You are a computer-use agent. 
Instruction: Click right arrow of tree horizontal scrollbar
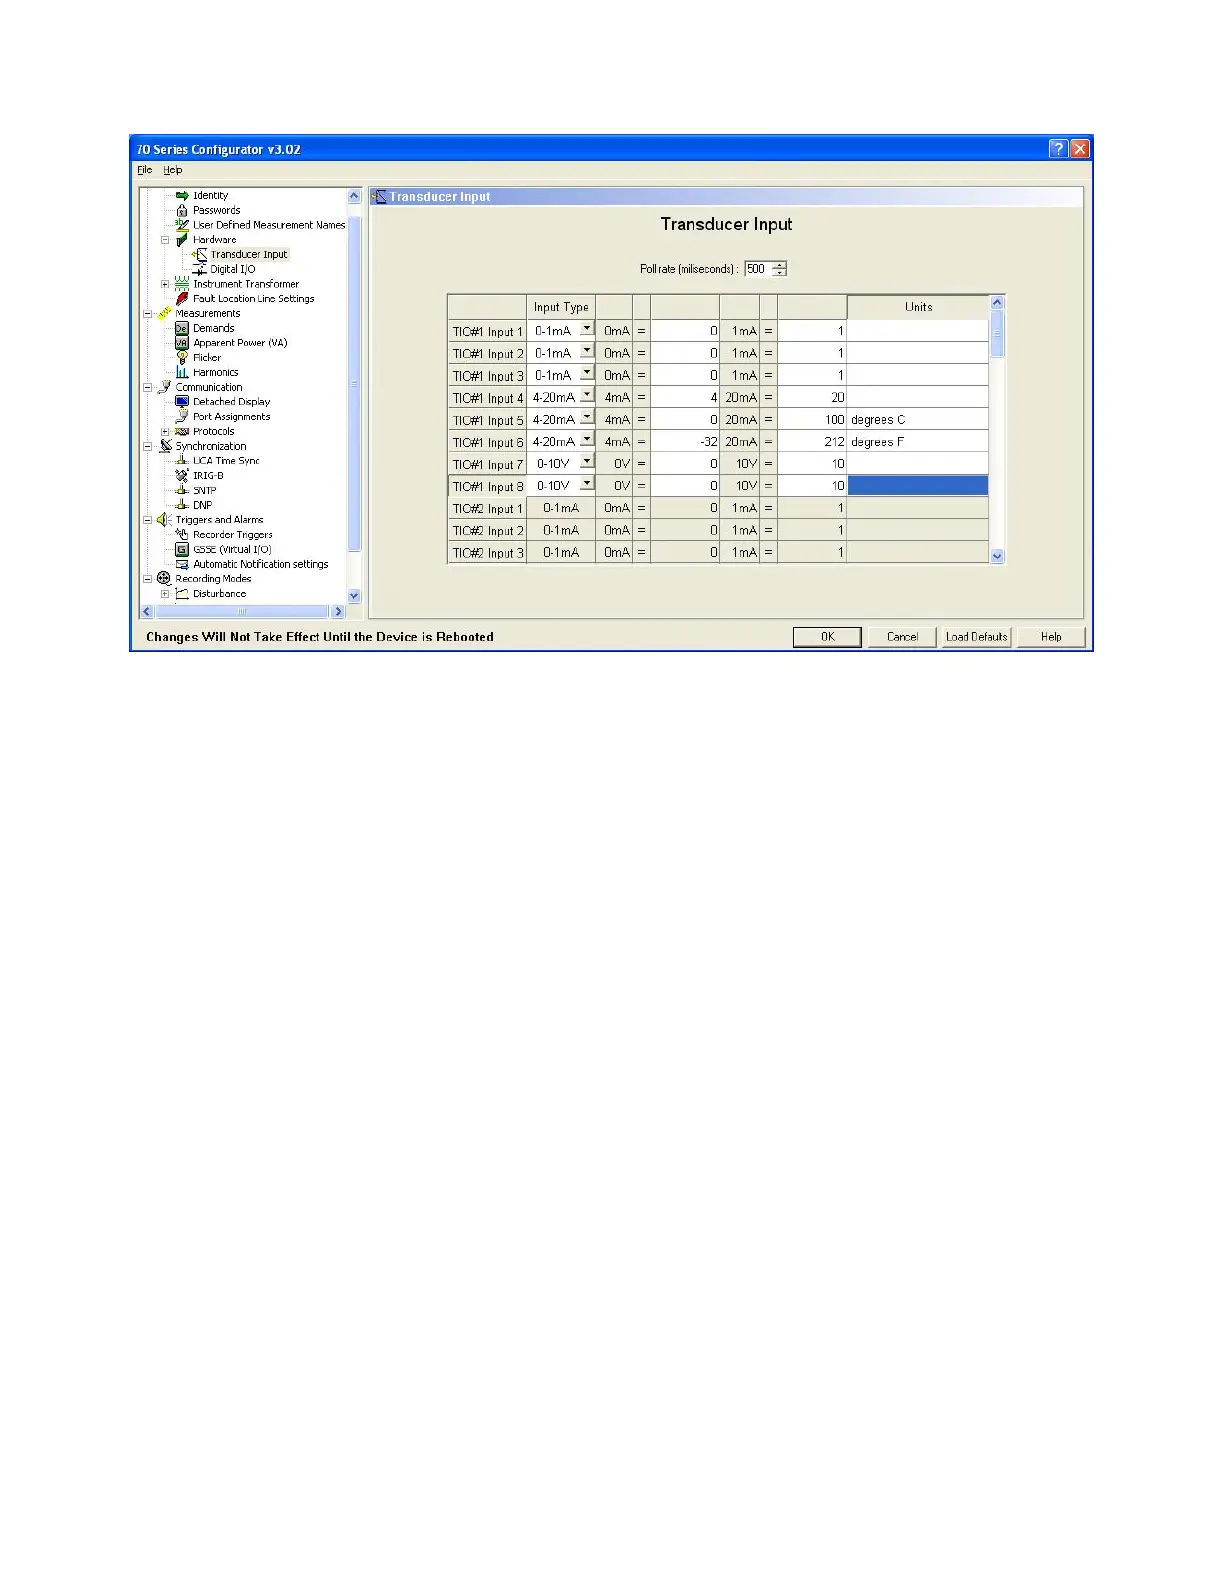coord(338,611)
